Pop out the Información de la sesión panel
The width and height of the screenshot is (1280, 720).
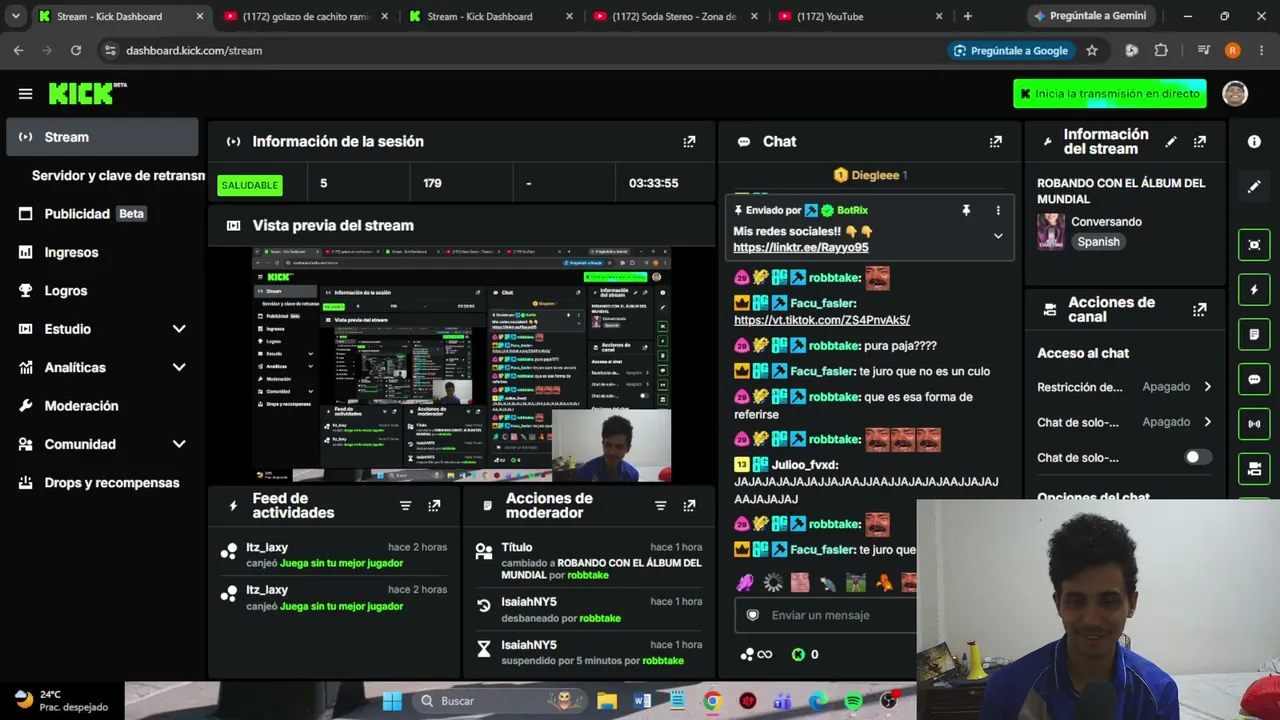pos(689,142)
